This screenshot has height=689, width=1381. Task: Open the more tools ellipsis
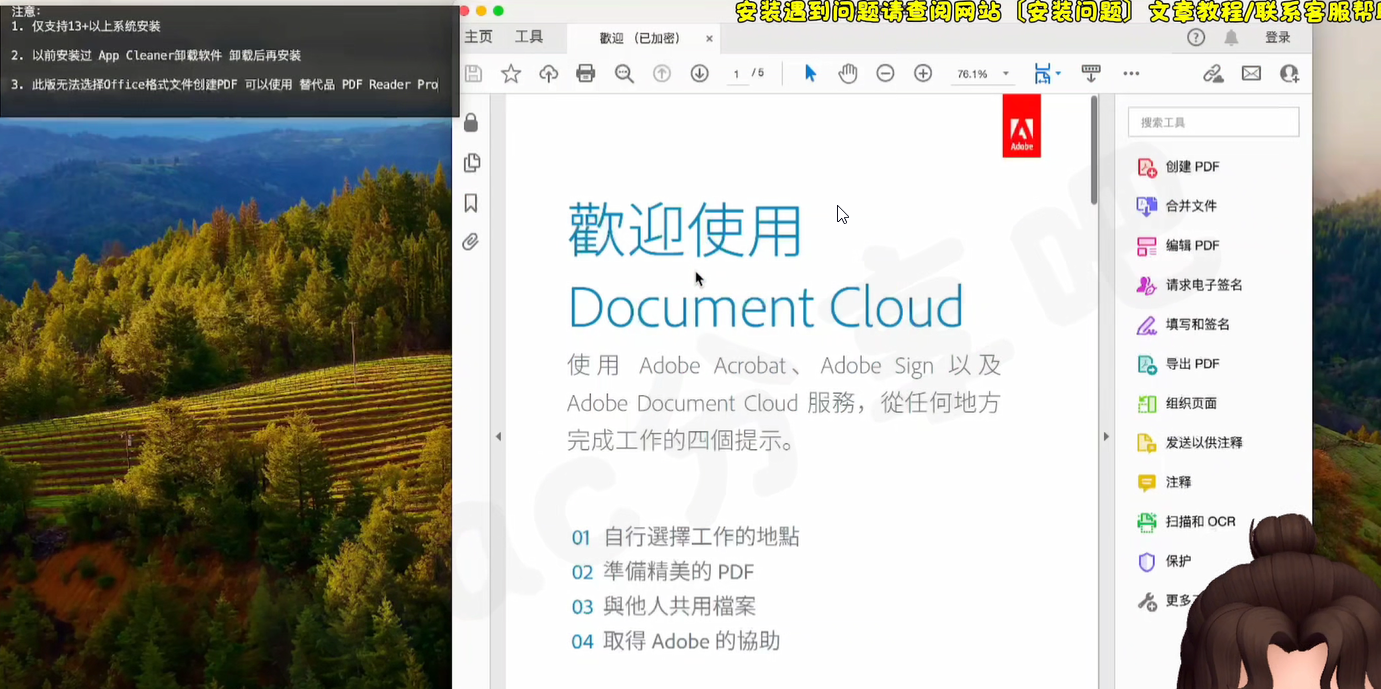[x=1131, y=73]
